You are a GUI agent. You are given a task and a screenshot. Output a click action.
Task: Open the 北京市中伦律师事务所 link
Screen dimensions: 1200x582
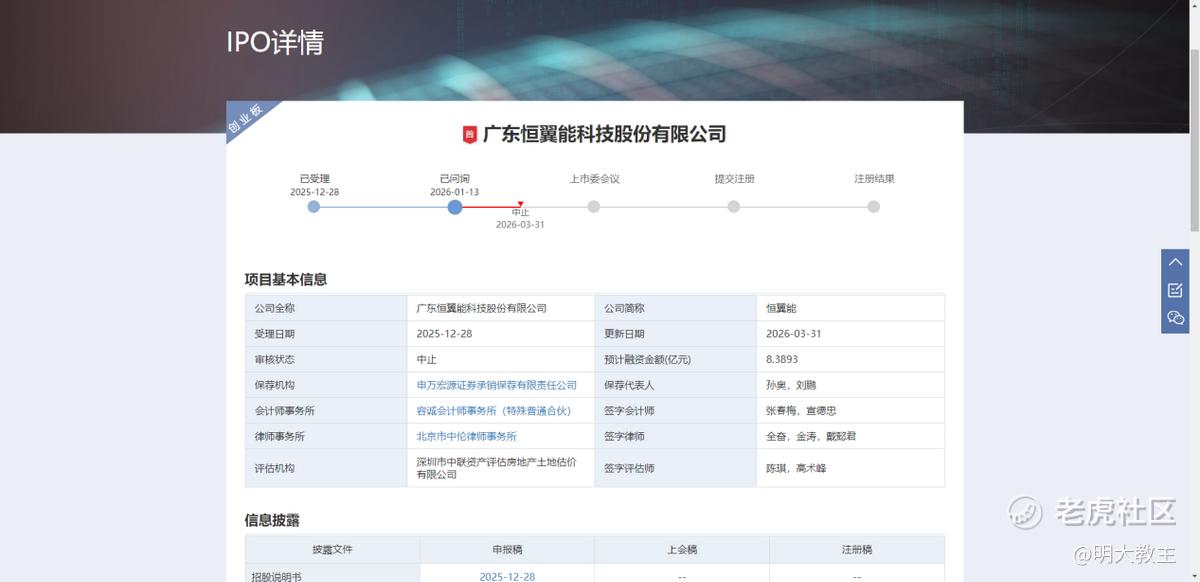(x=466, y=437)
